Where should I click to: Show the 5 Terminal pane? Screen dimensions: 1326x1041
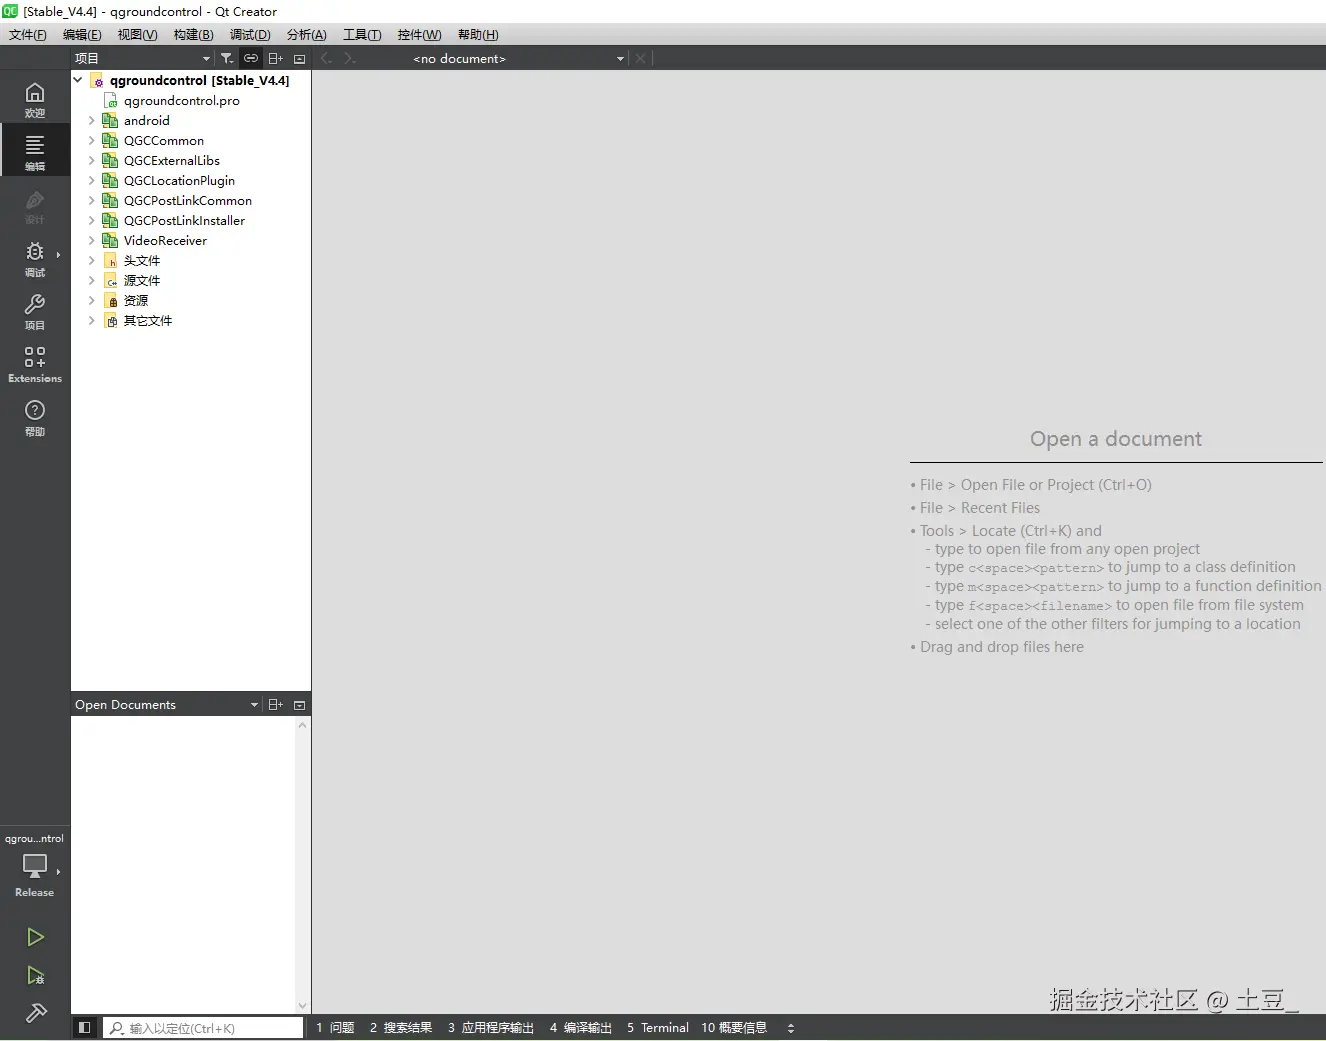(x=658, y=1028)
